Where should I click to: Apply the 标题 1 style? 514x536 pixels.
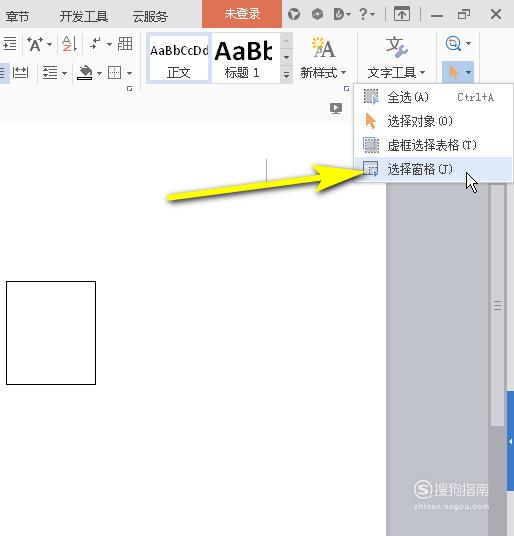(245, 58)
